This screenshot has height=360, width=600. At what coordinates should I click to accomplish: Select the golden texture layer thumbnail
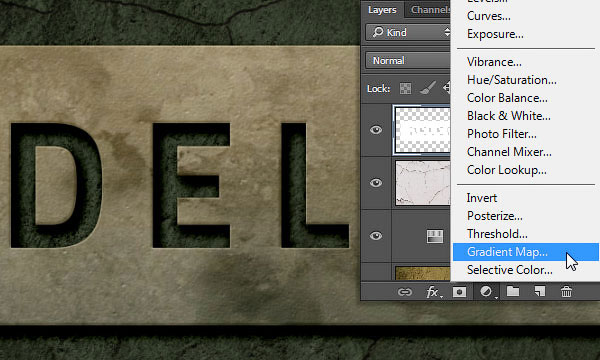point(423,273)
